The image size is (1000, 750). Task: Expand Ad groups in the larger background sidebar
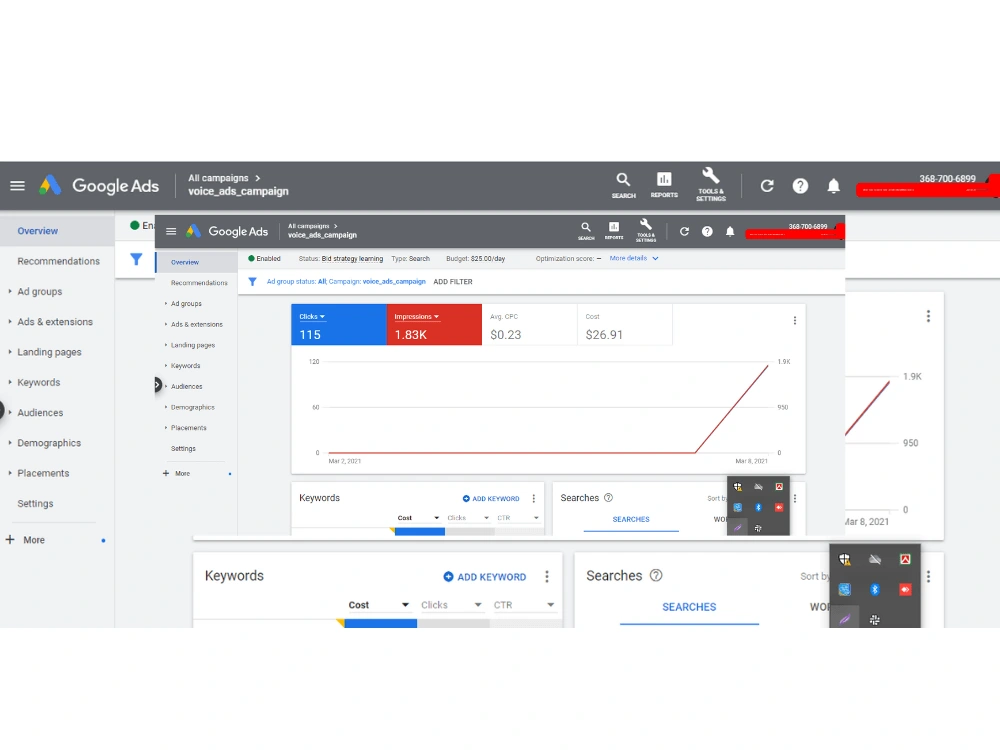click(x=10, y=291)
